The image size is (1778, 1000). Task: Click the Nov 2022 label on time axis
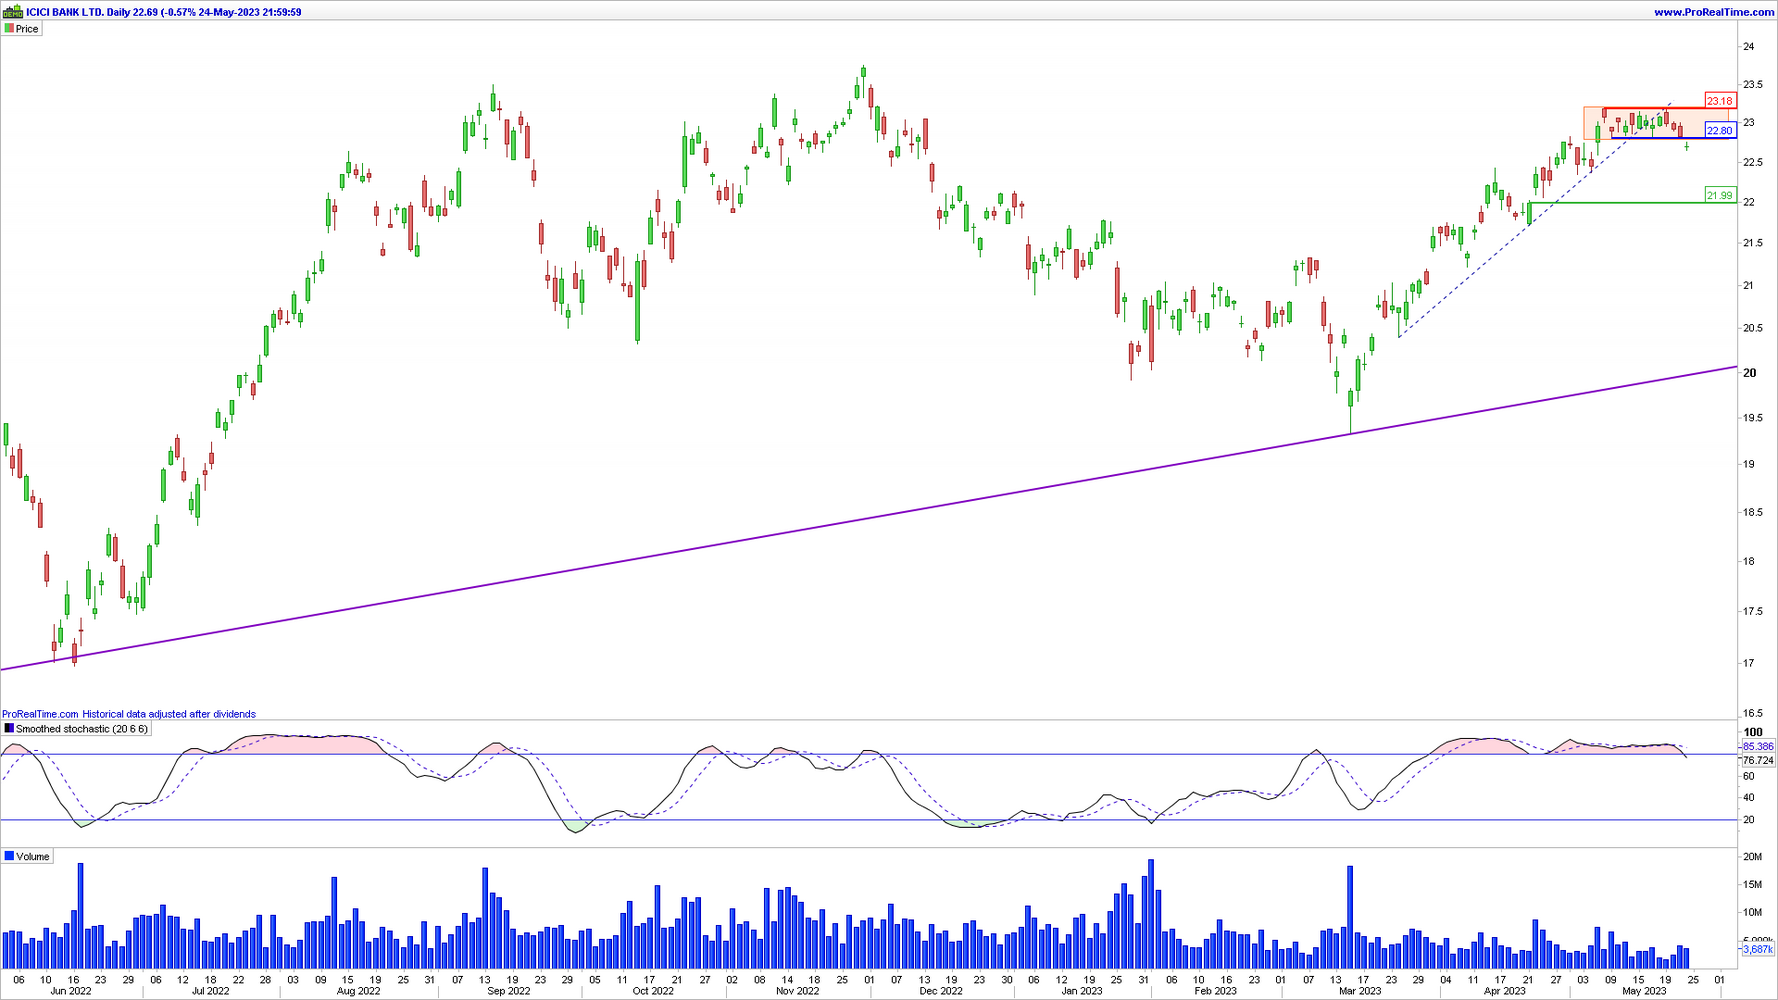(x=798, y=991)
